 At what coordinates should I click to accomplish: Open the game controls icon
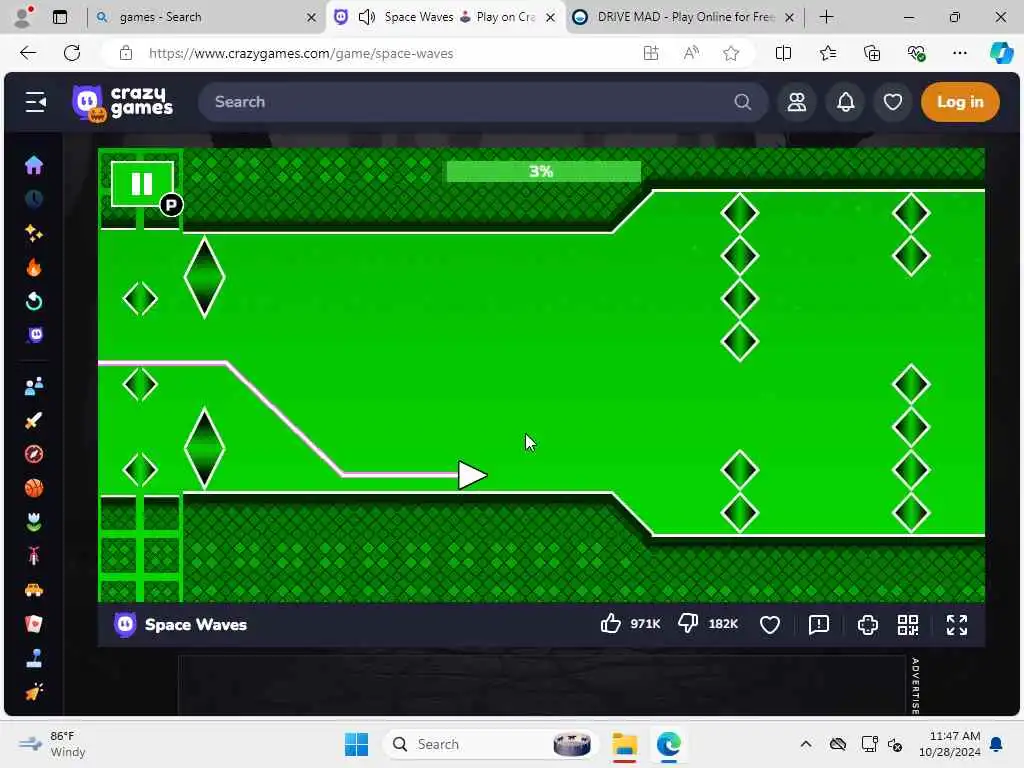pos(867,625)
